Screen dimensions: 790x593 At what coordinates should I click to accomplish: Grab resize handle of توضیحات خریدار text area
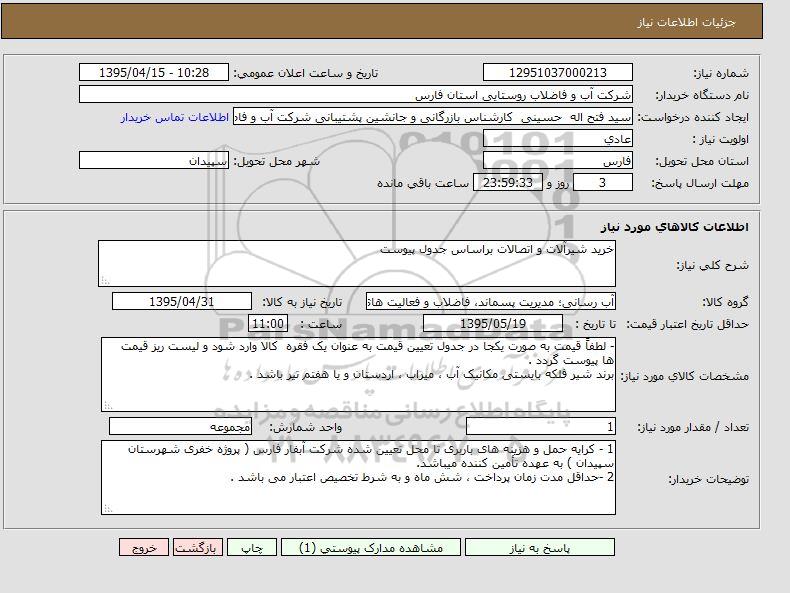point(108,509)
